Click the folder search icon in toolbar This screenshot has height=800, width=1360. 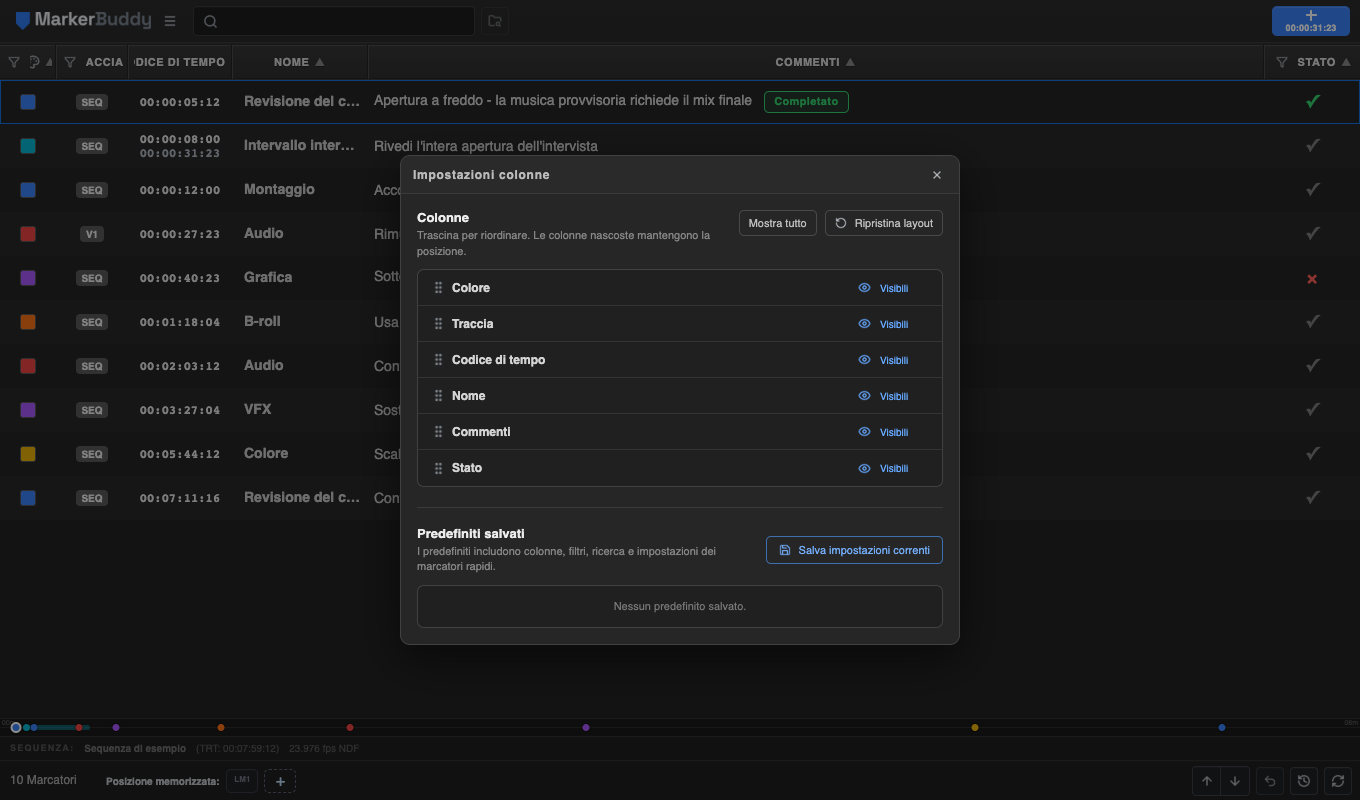(494, 21)
